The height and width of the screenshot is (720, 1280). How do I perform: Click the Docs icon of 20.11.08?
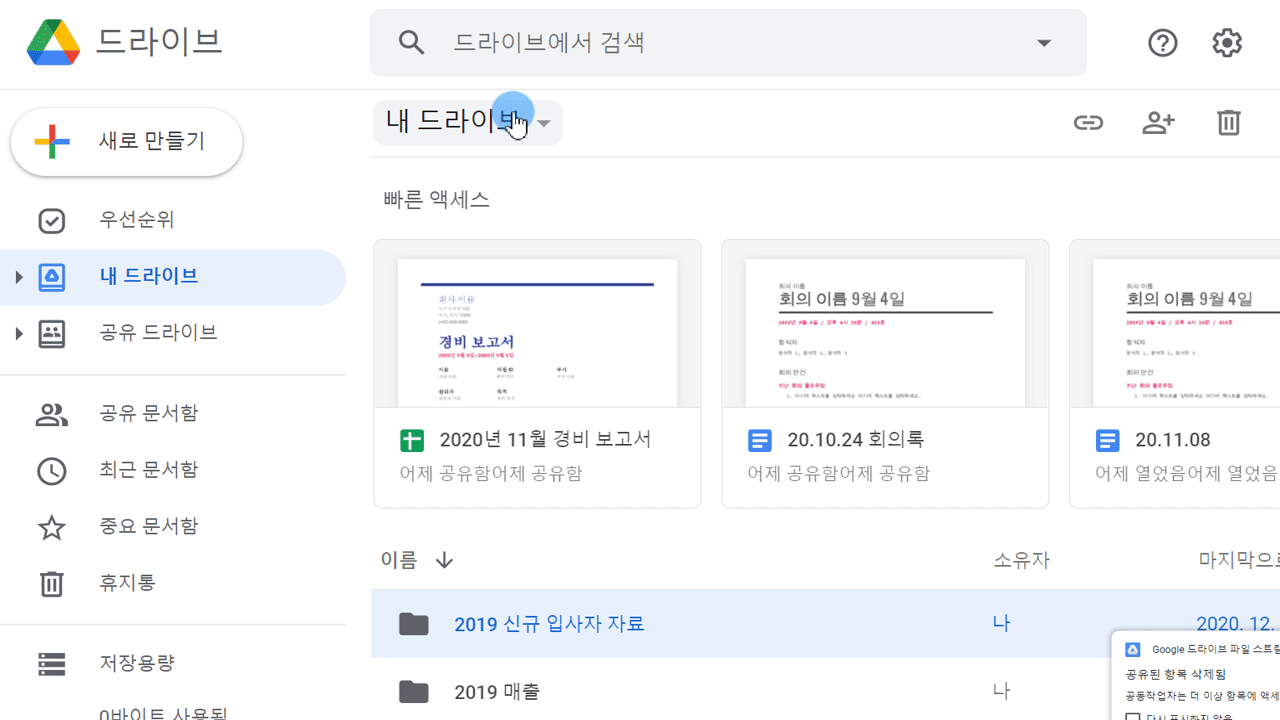tap(1108, 440)
